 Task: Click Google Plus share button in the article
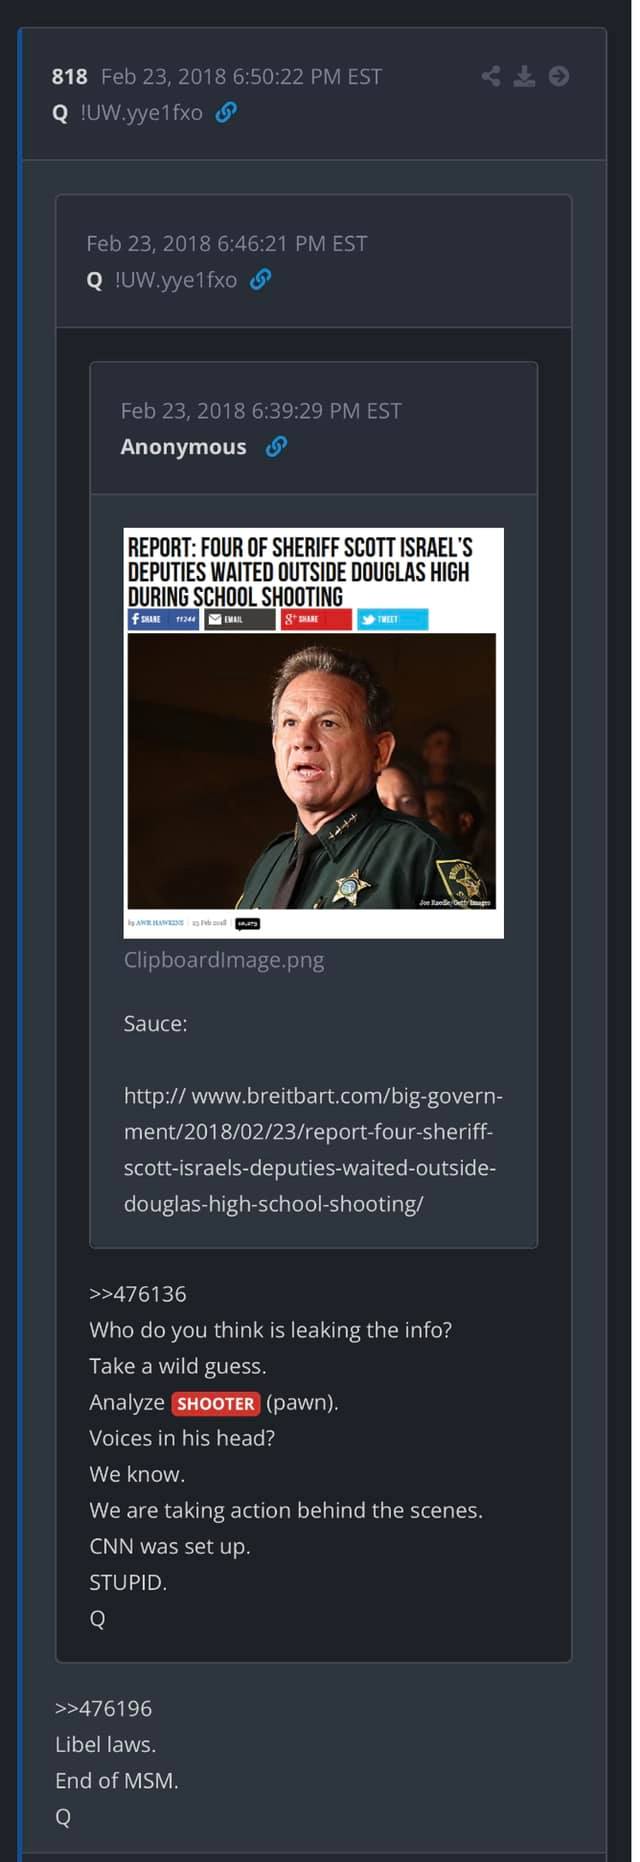pyautogui.click(x=316, y=619)
